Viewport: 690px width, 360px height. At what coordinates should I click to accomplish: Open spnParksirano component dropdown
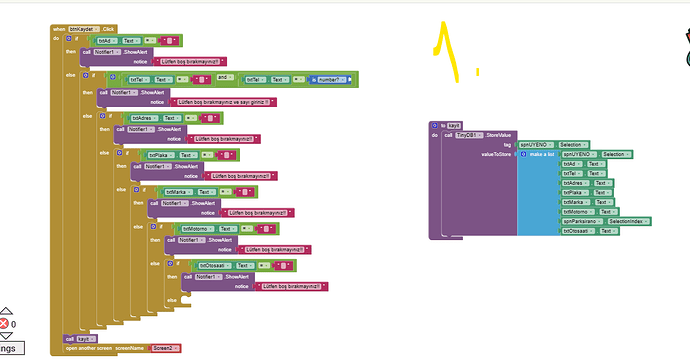599,221
